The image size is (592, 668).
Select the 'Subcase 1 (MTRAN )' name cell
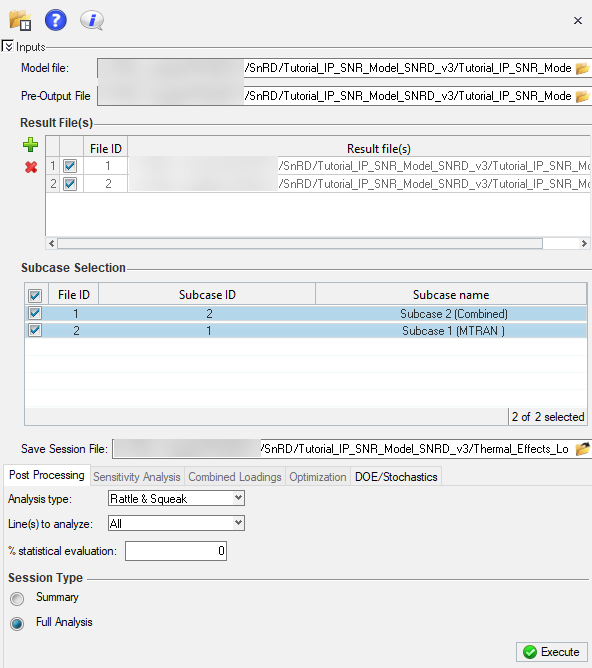tap(453, 331)
